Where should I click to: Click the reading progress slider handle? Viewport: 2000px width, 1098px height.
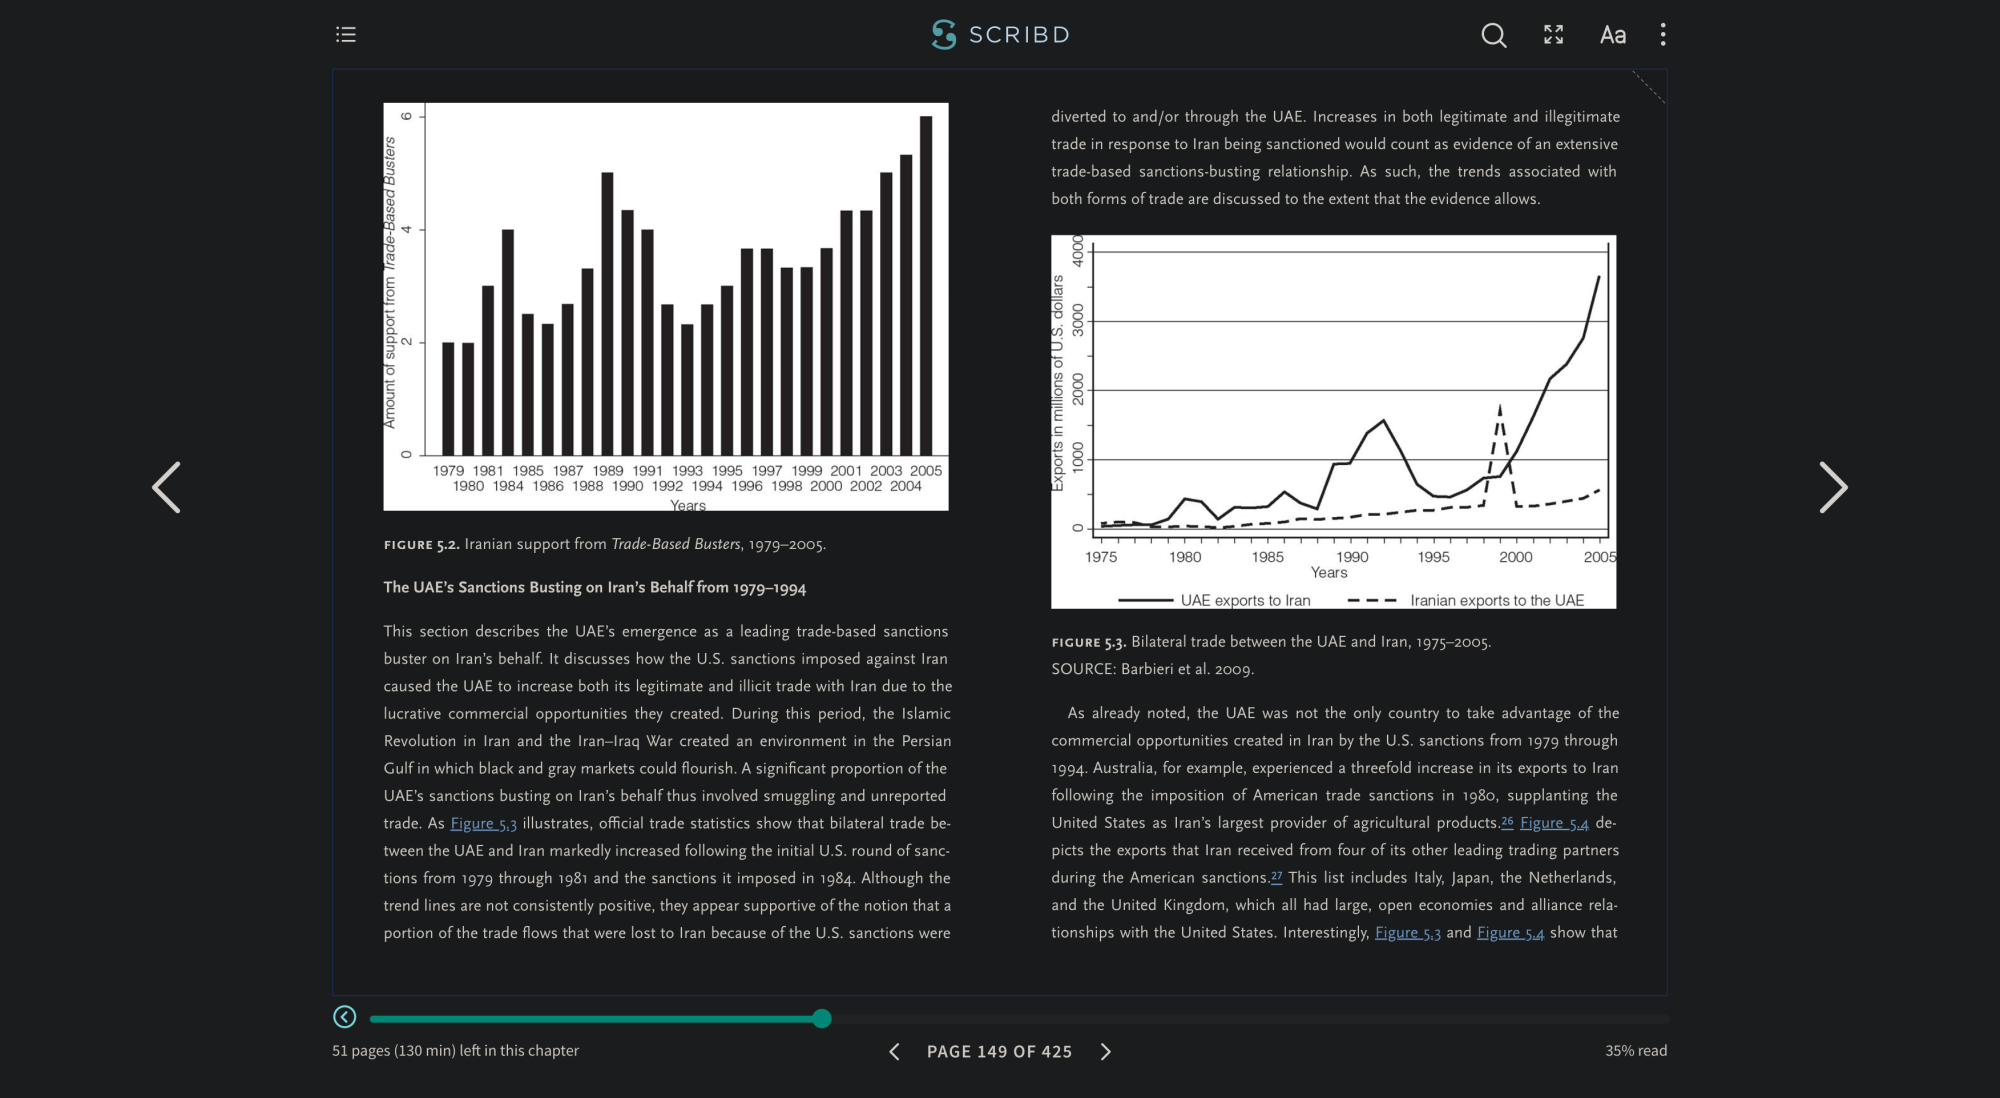click(821, 1019)
